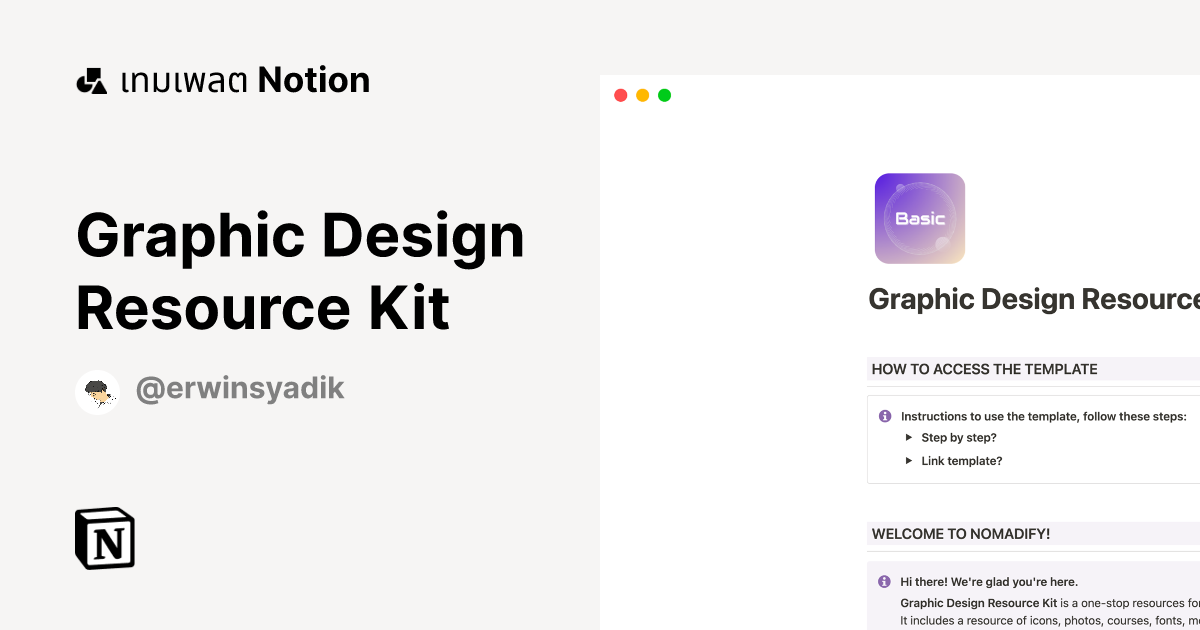Click the info icon in the welcome callout
Image resolution: width=1200 pixels, height=630 pixels.
(884, 581)
